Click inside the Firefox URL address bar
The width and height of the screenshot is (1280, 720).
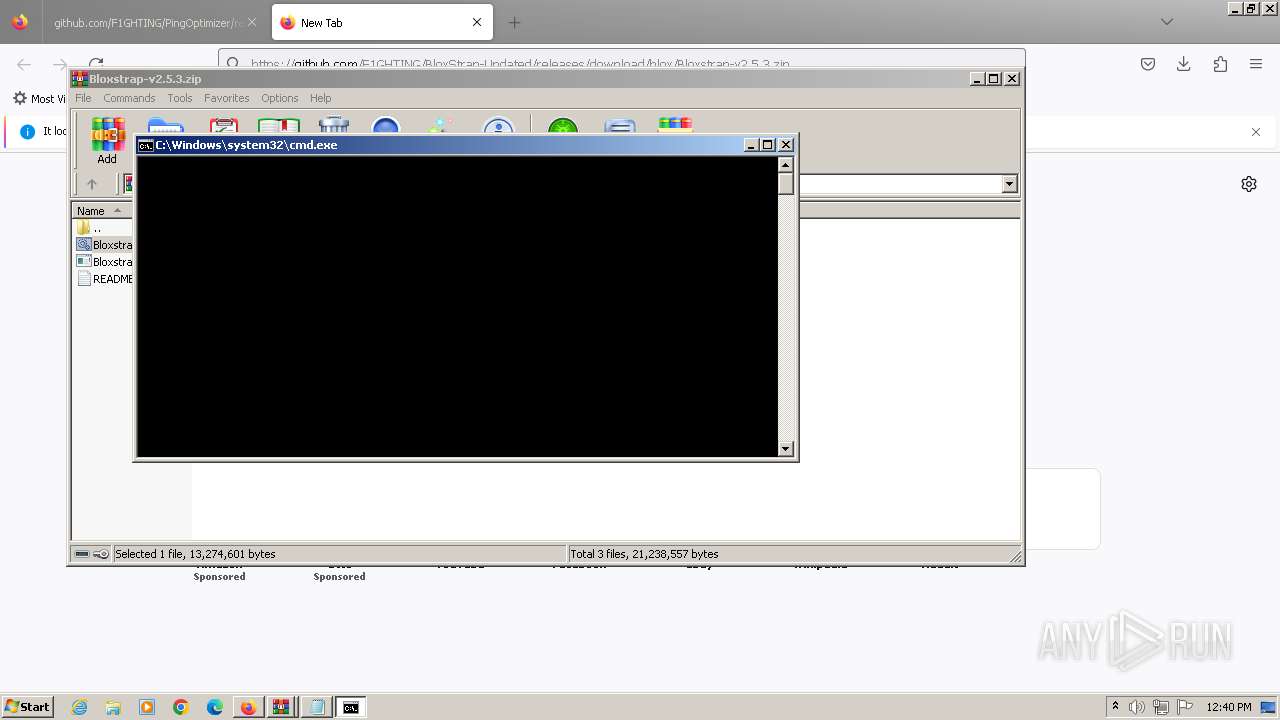pos(620,63)
